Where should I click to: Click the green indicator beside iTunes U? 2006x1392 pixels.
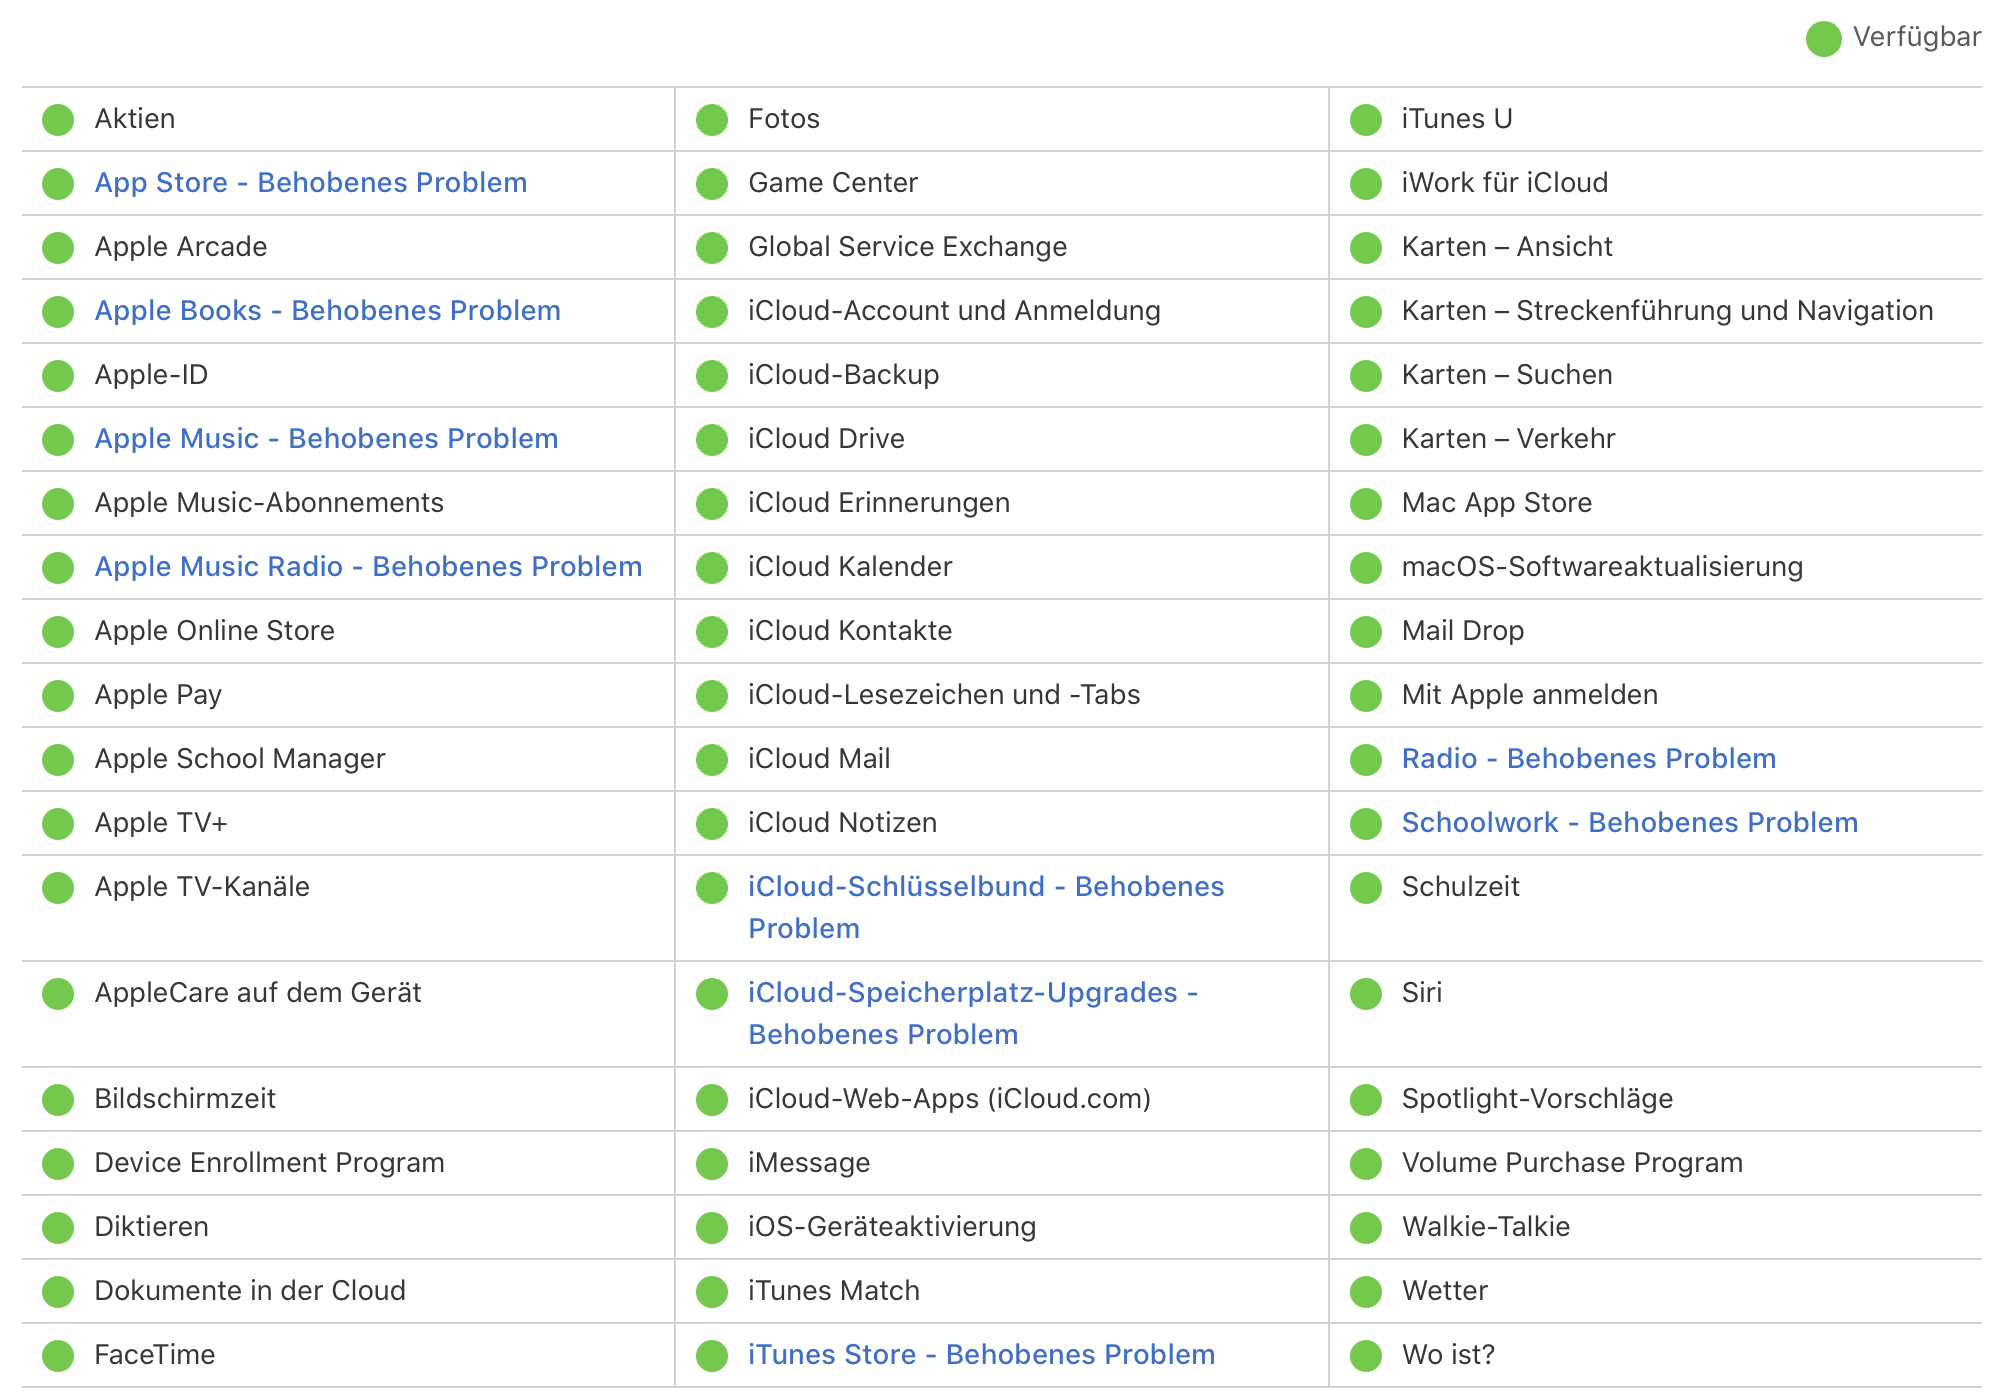[x=1366, y=120]
